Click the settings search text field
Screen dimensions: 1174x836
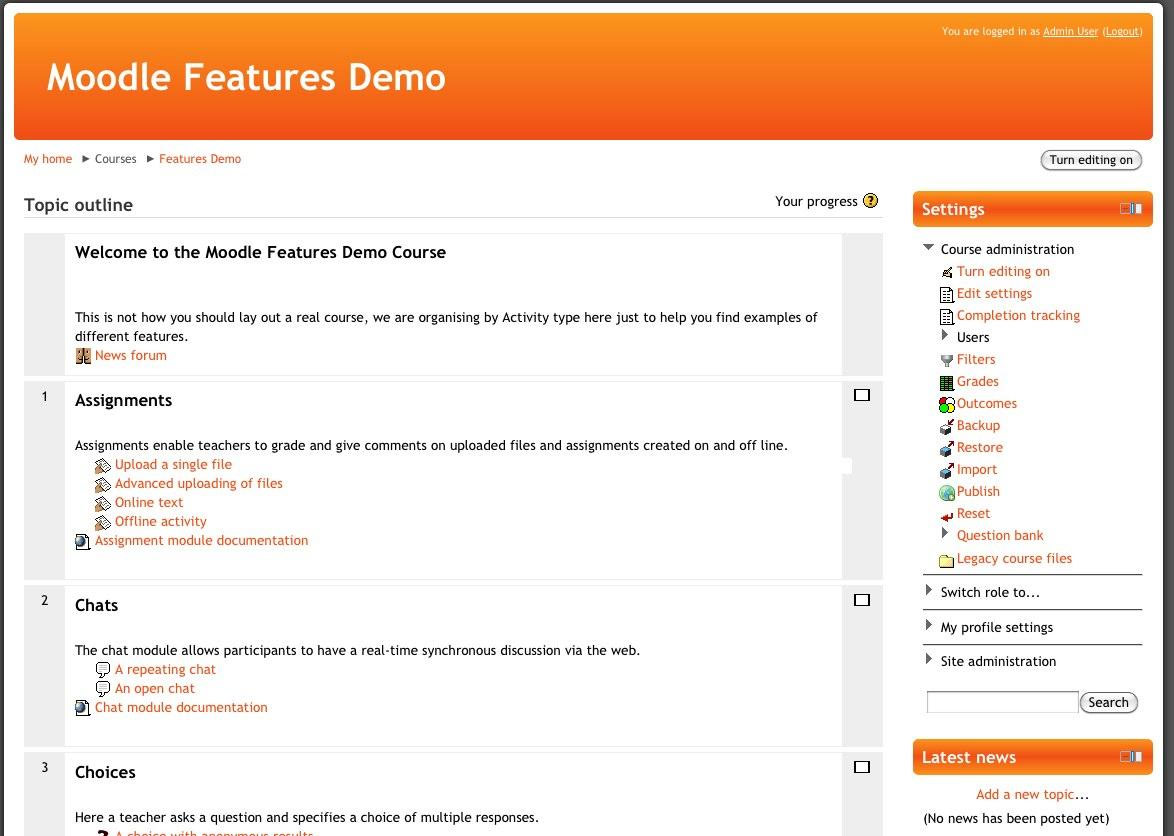(1002, 702)
